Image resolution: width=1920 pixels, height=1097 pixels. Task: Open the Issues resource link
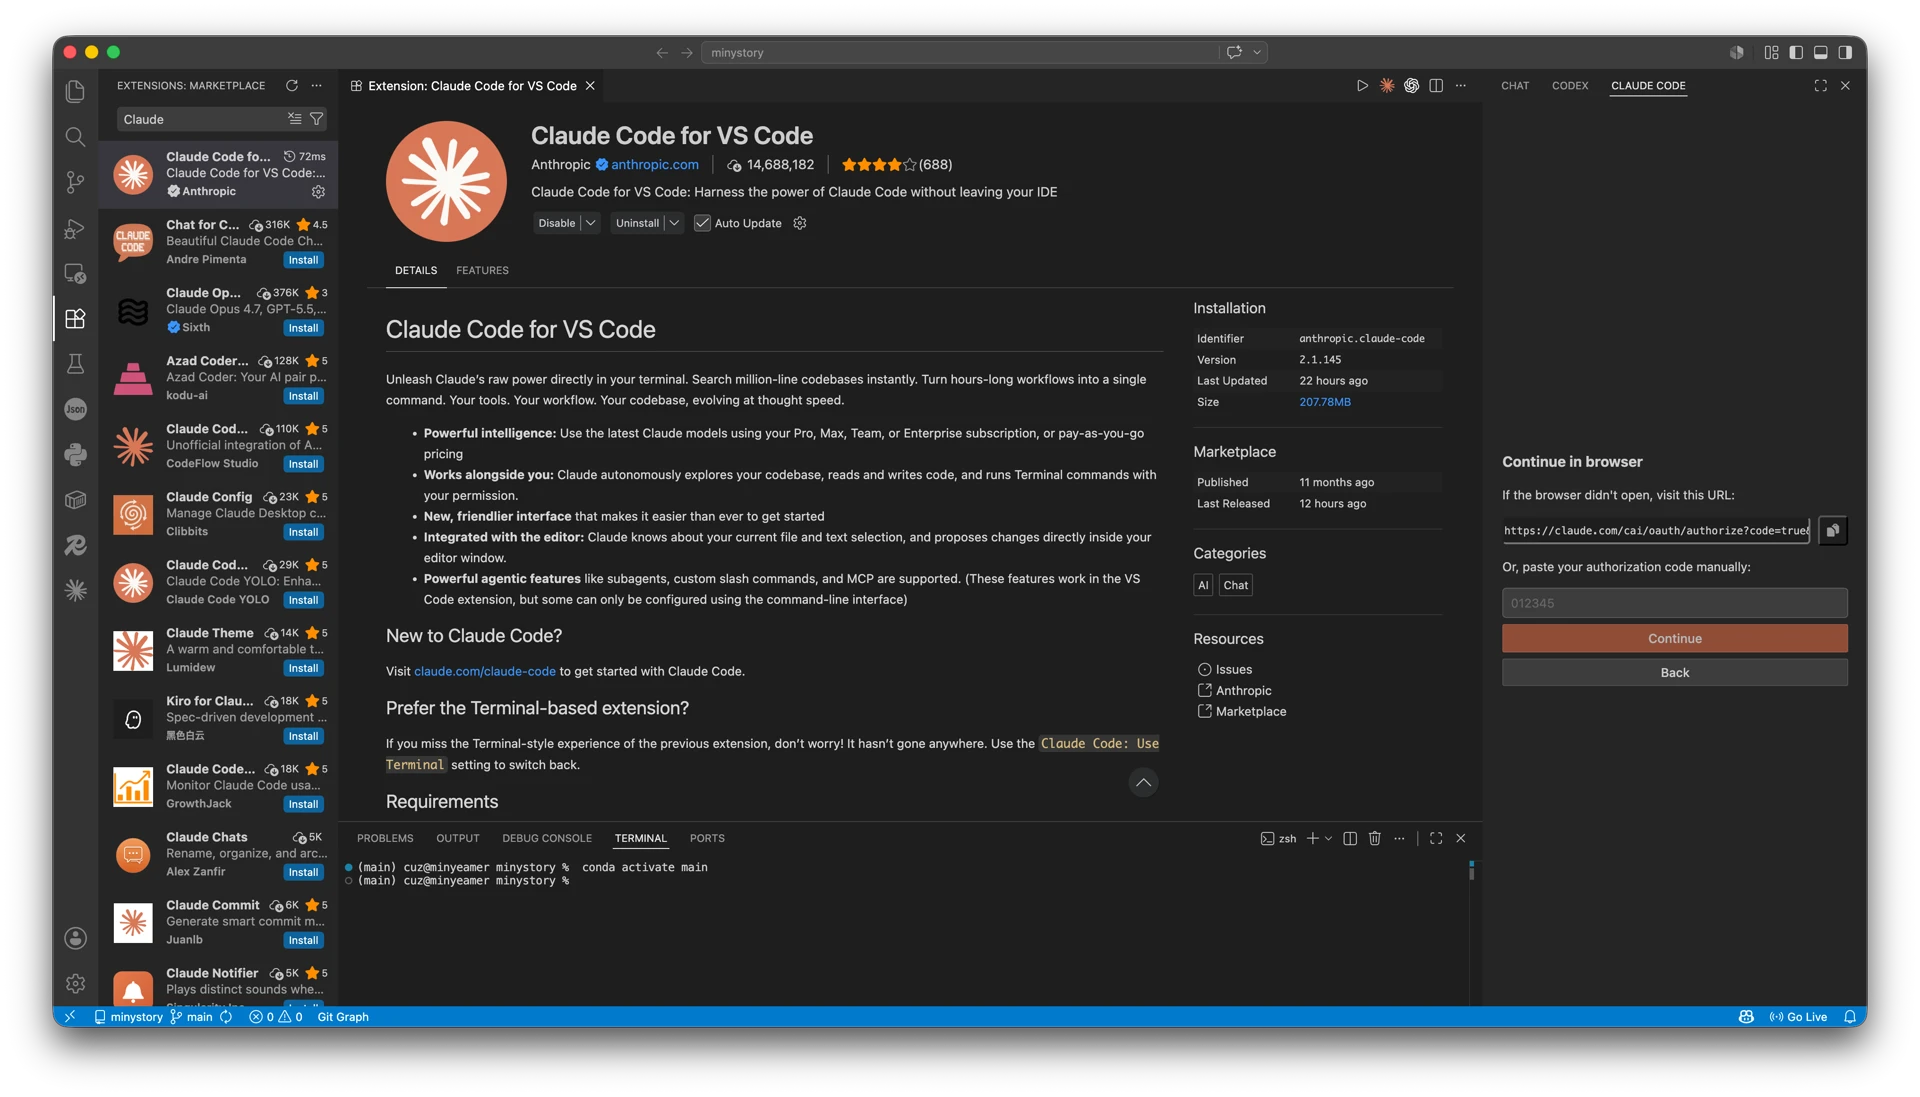coord(1224,669)
